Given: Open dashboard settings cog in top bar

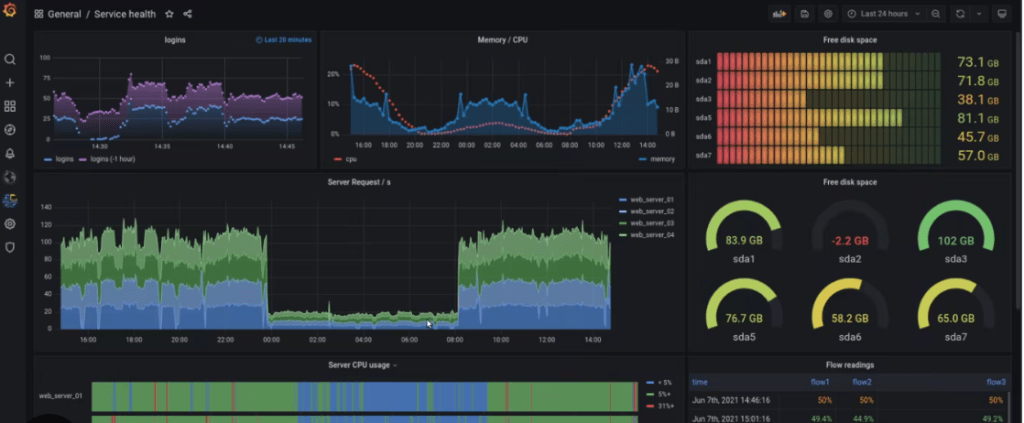Looking at the screenshot, I should click(828, 14).
